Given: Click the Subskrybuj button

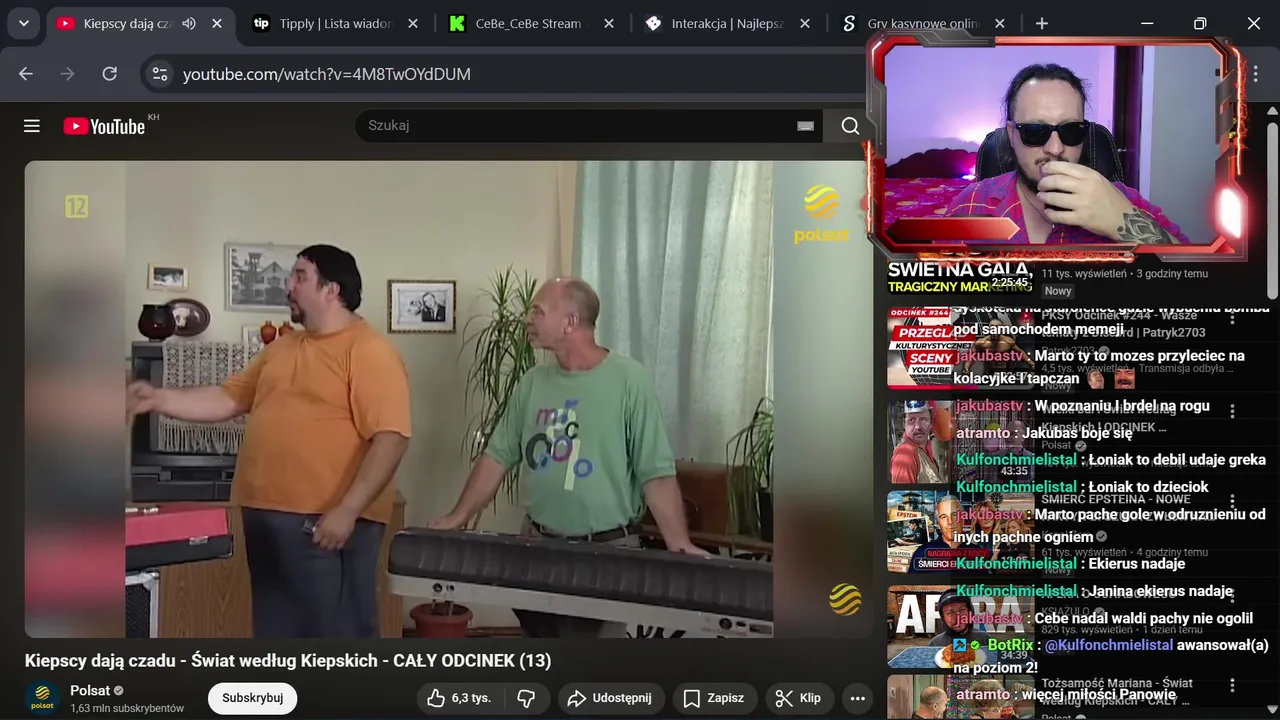Looking at the screenshot, I should (252, 698).
